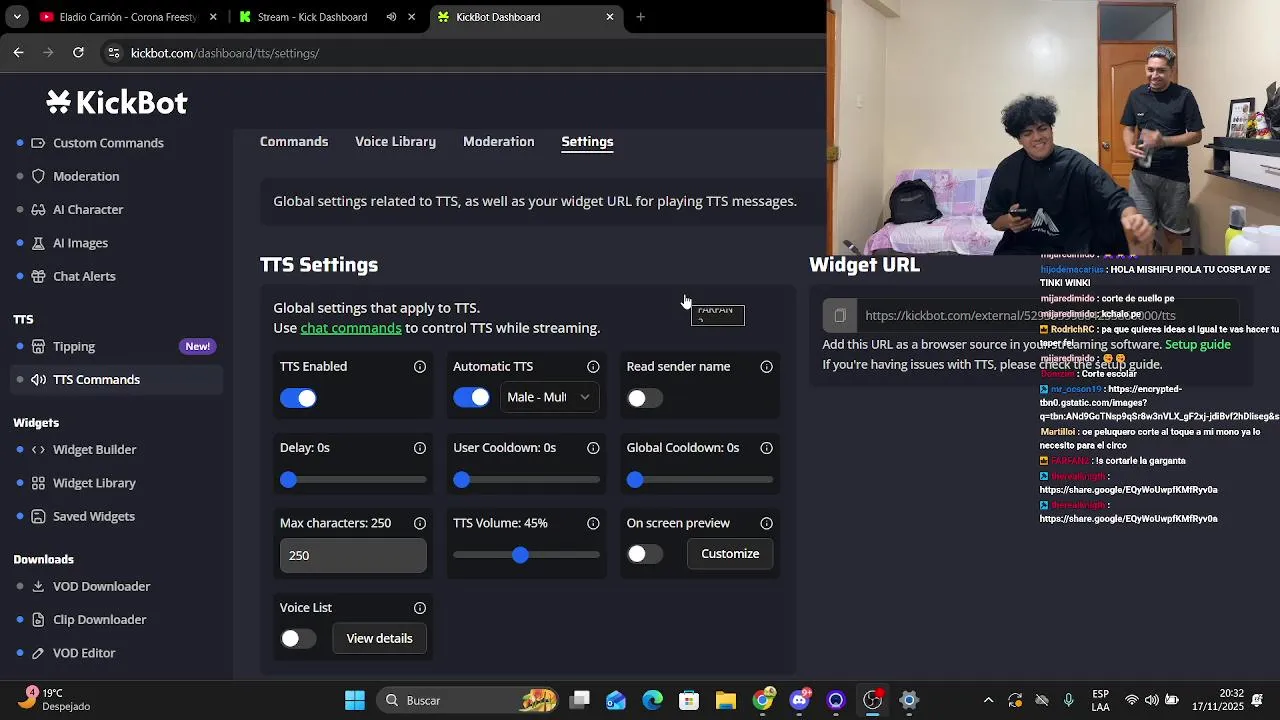This screenshot has width=1280, height=720.
Task: Show info for Global Cooldown
Action: pyautogui.click(x=766, y=448)
